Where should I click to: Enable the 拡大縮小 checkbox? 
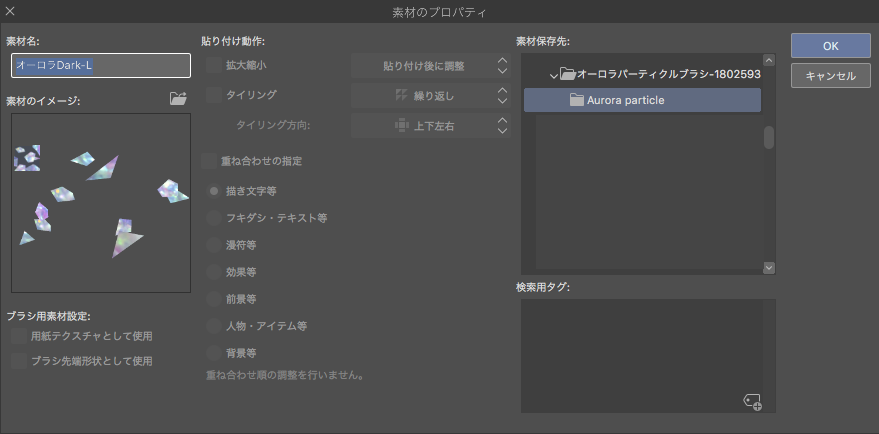214,64
